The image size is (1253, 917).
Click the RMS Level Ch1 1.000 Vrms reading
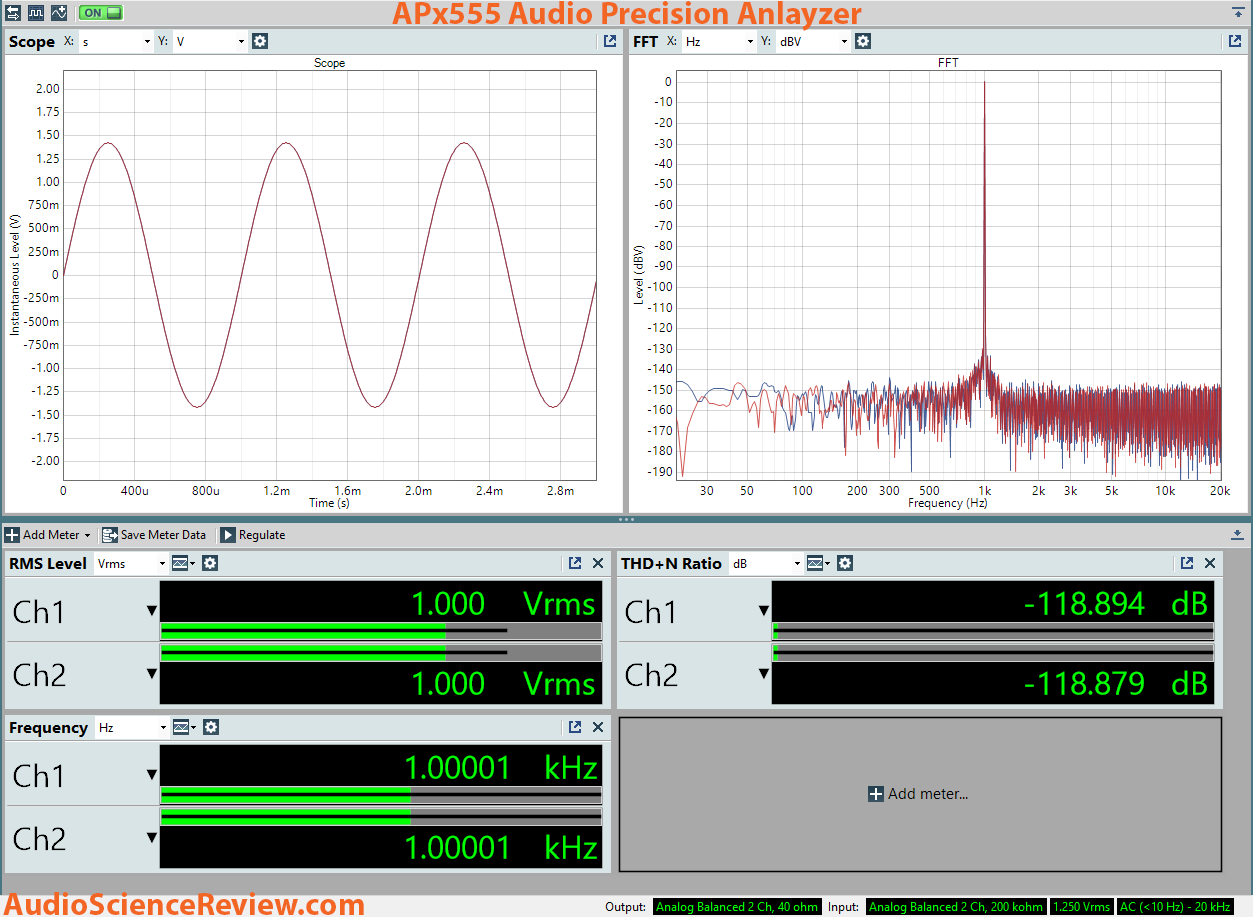(503, 603)
